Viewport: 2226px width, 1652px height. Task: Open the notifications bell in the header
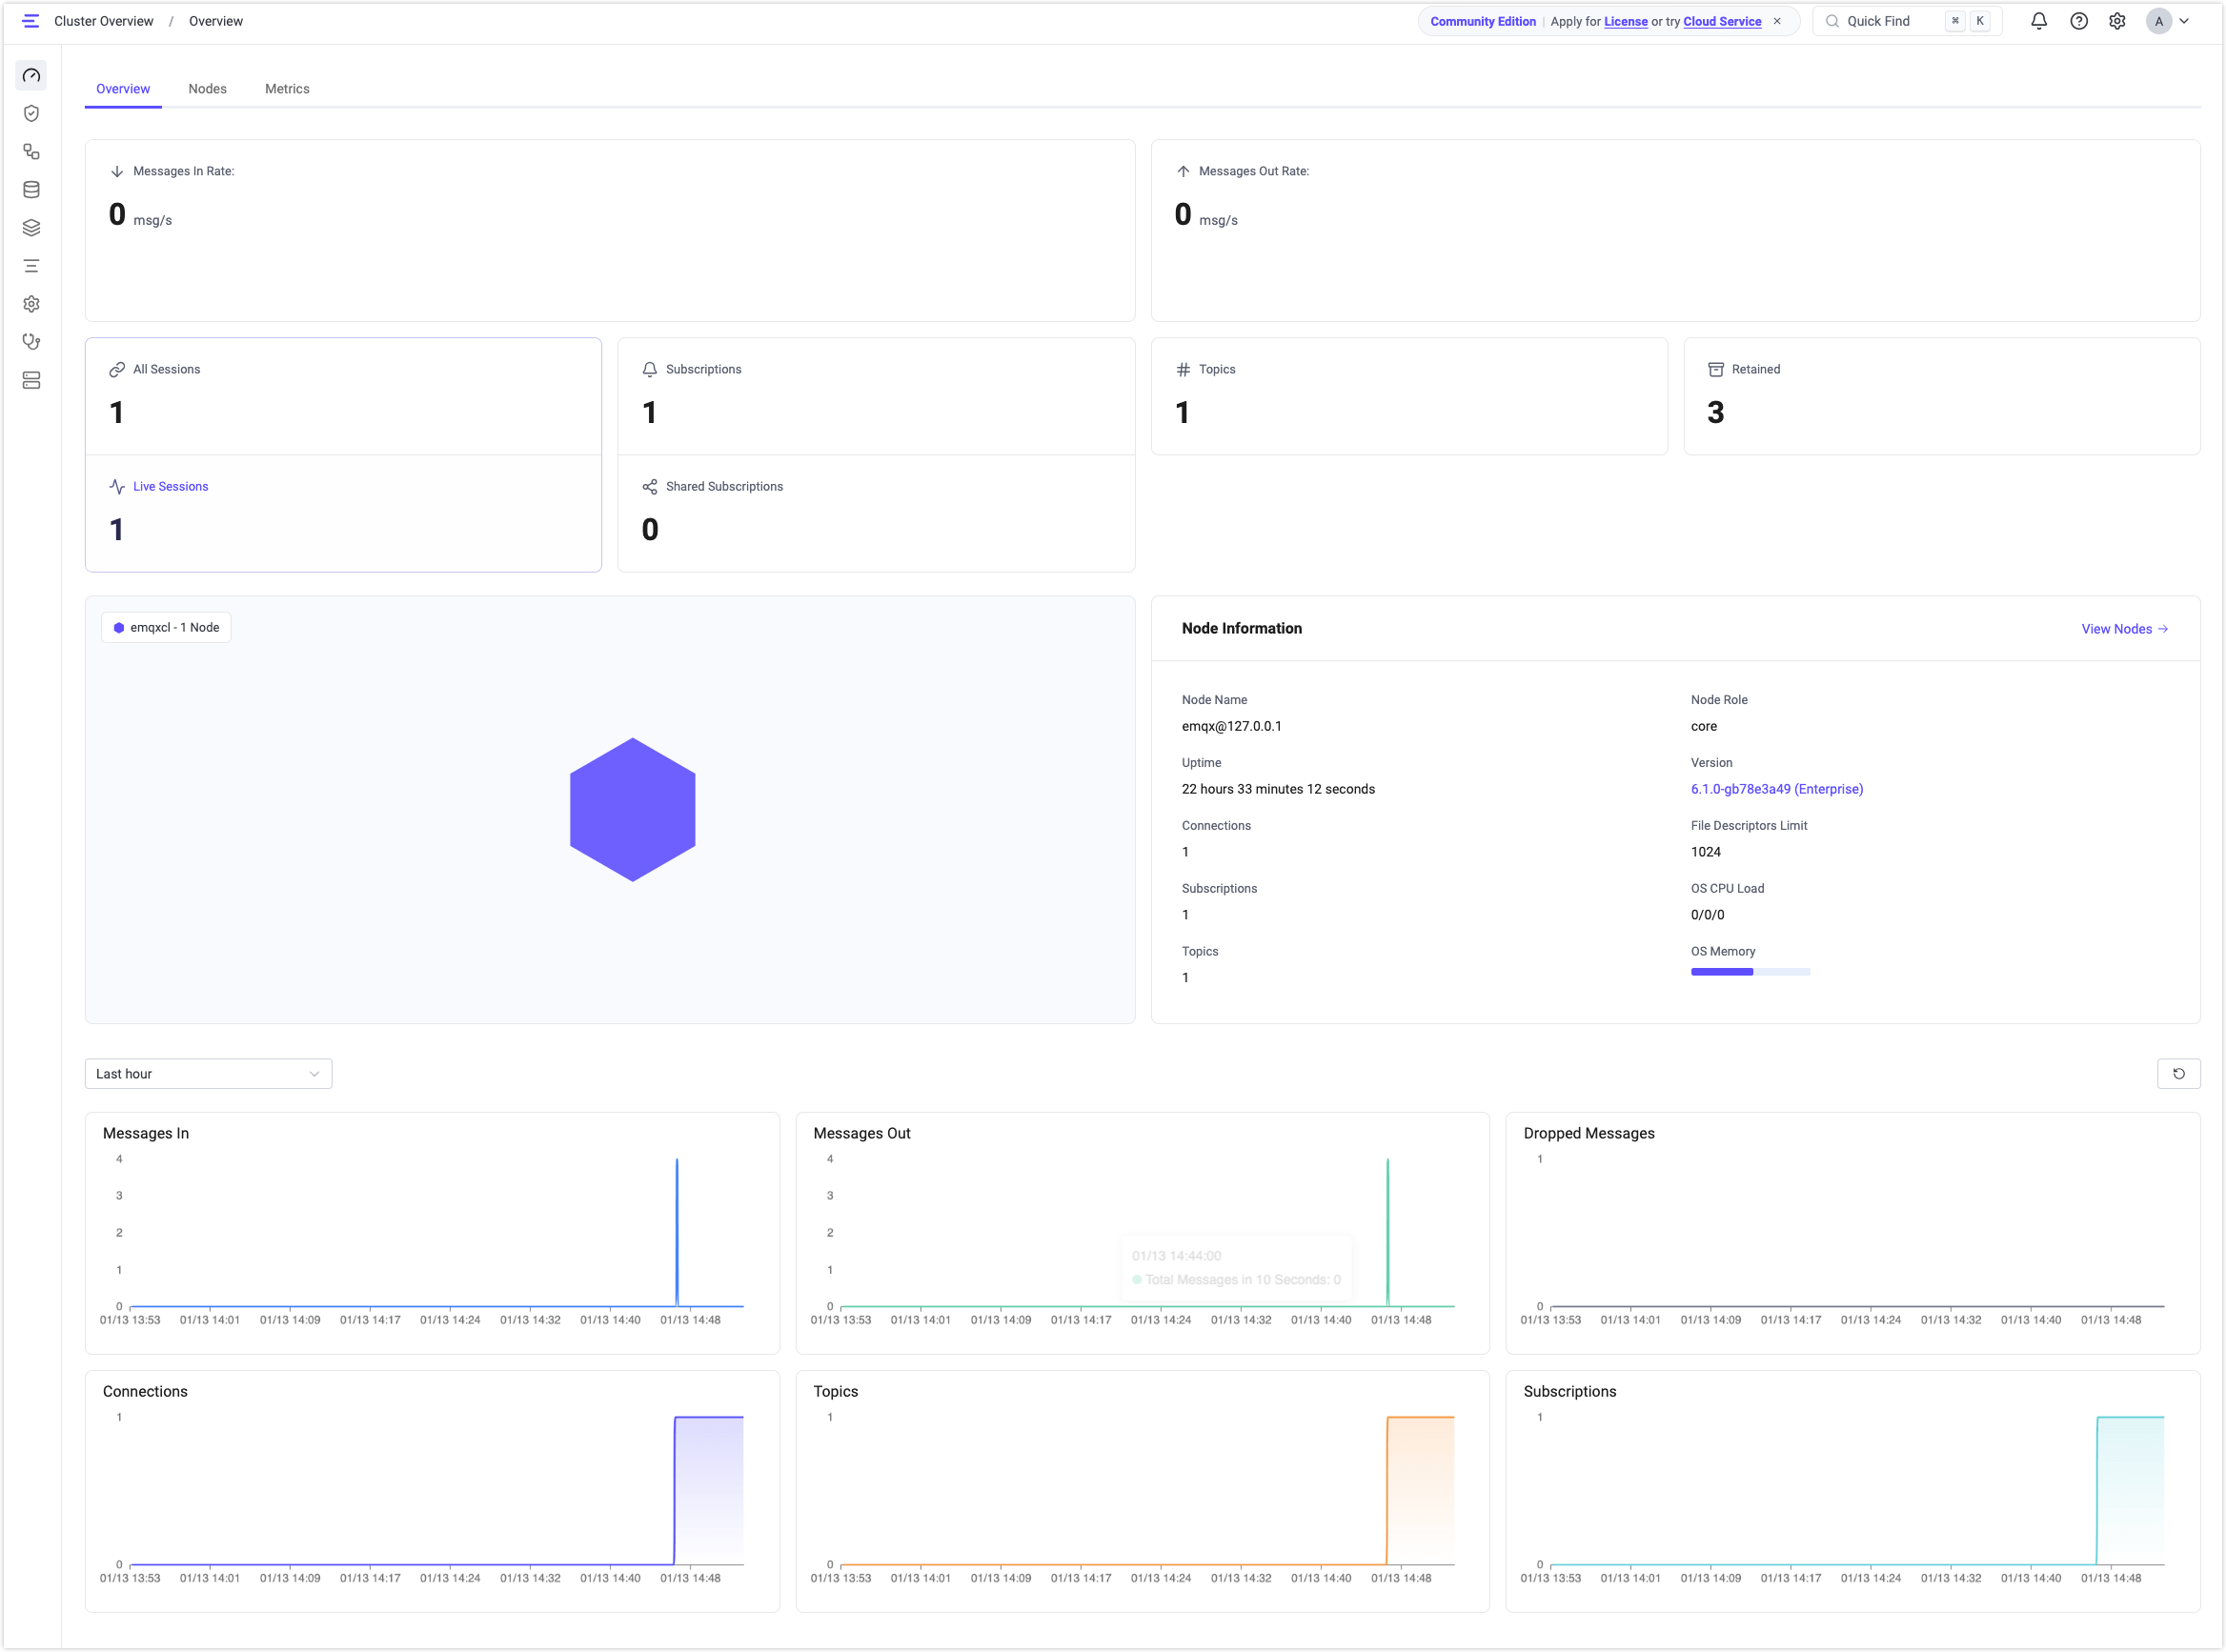2039,20
